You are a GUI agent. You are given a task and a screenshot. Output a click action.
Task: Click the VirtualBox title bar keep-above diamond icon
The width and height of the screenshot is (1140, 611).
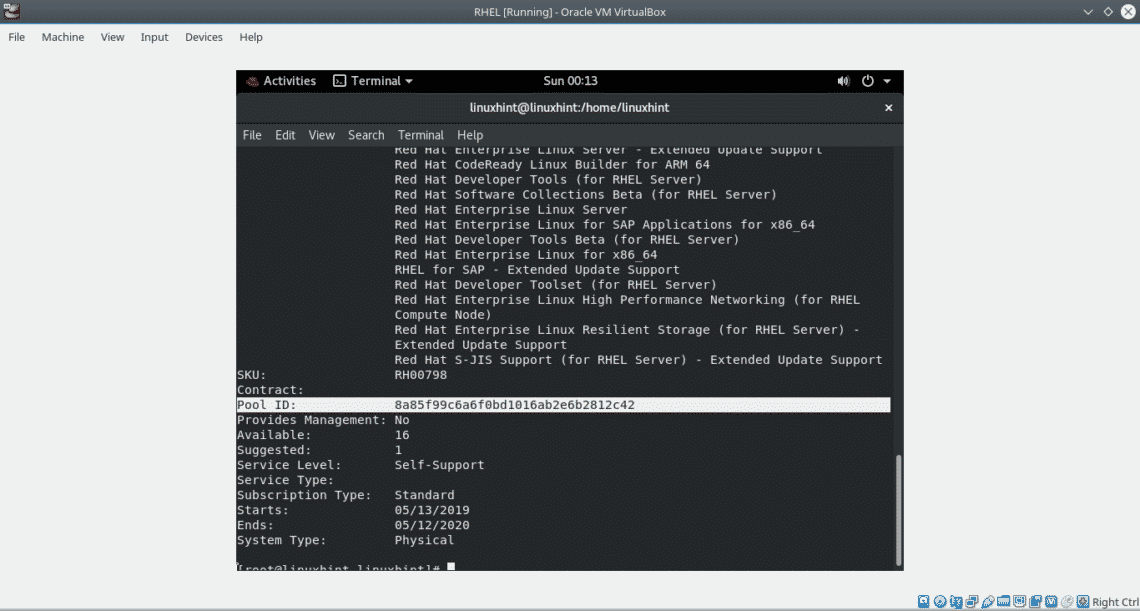click(x=1108, y=12)
